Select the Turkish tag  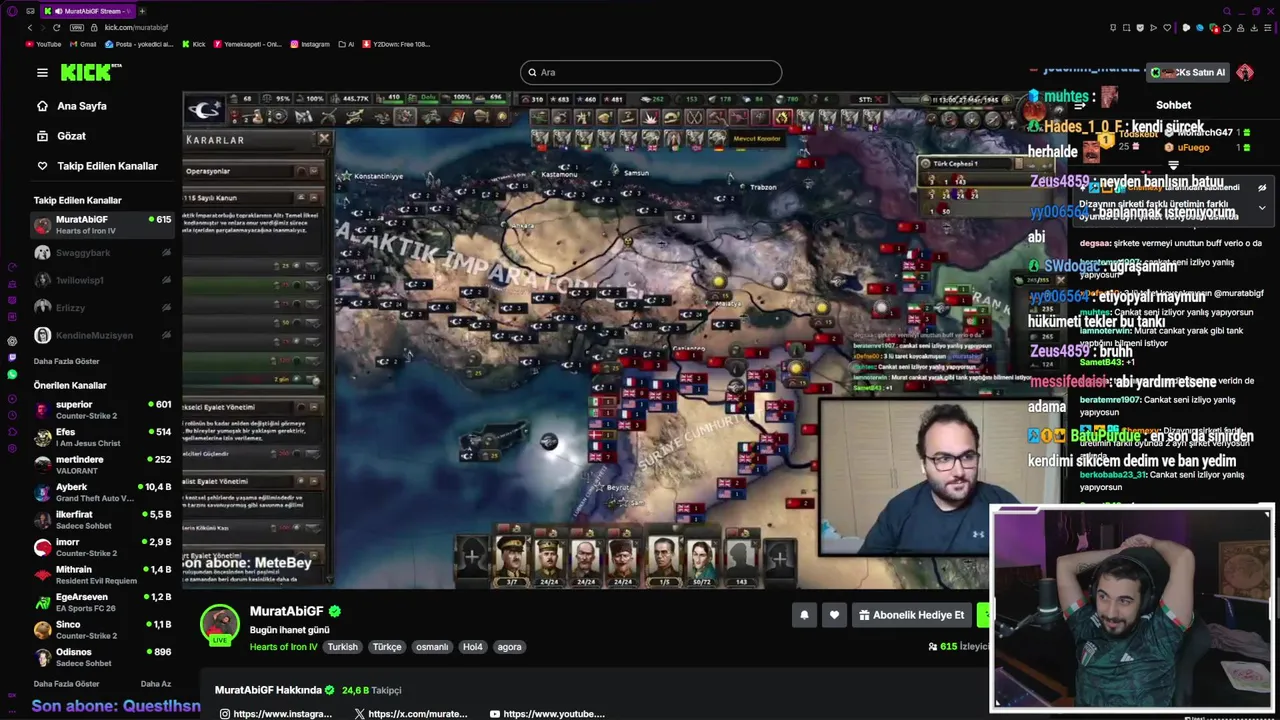(343, 647)
